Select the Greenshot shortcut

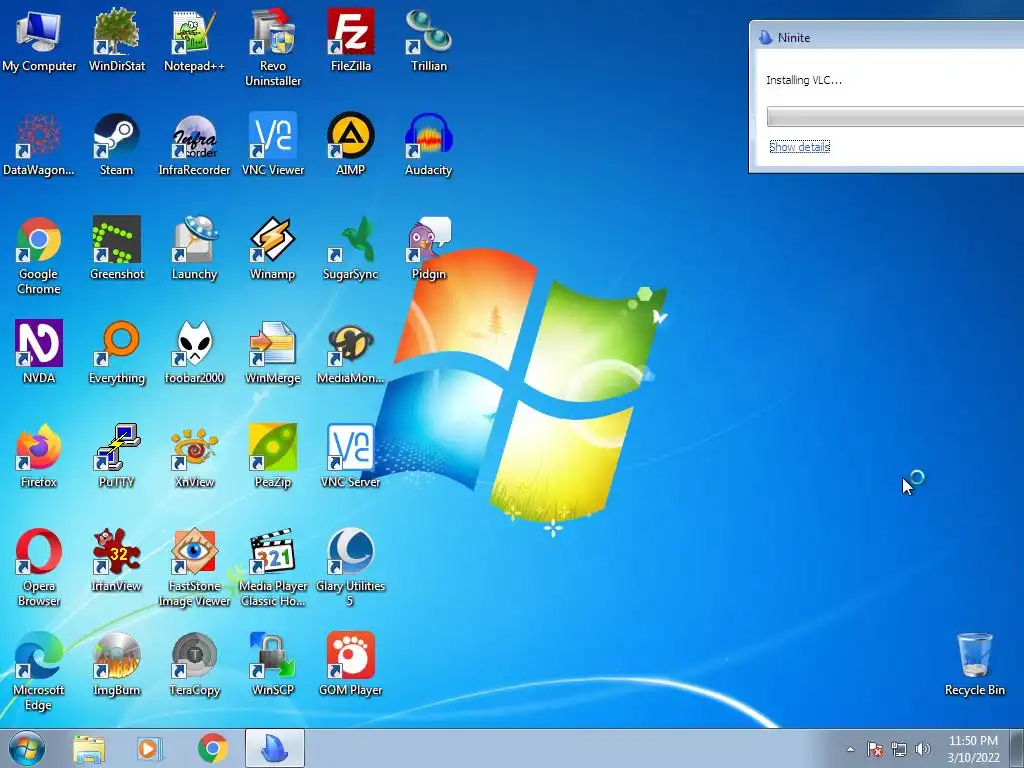click(117, 248)
